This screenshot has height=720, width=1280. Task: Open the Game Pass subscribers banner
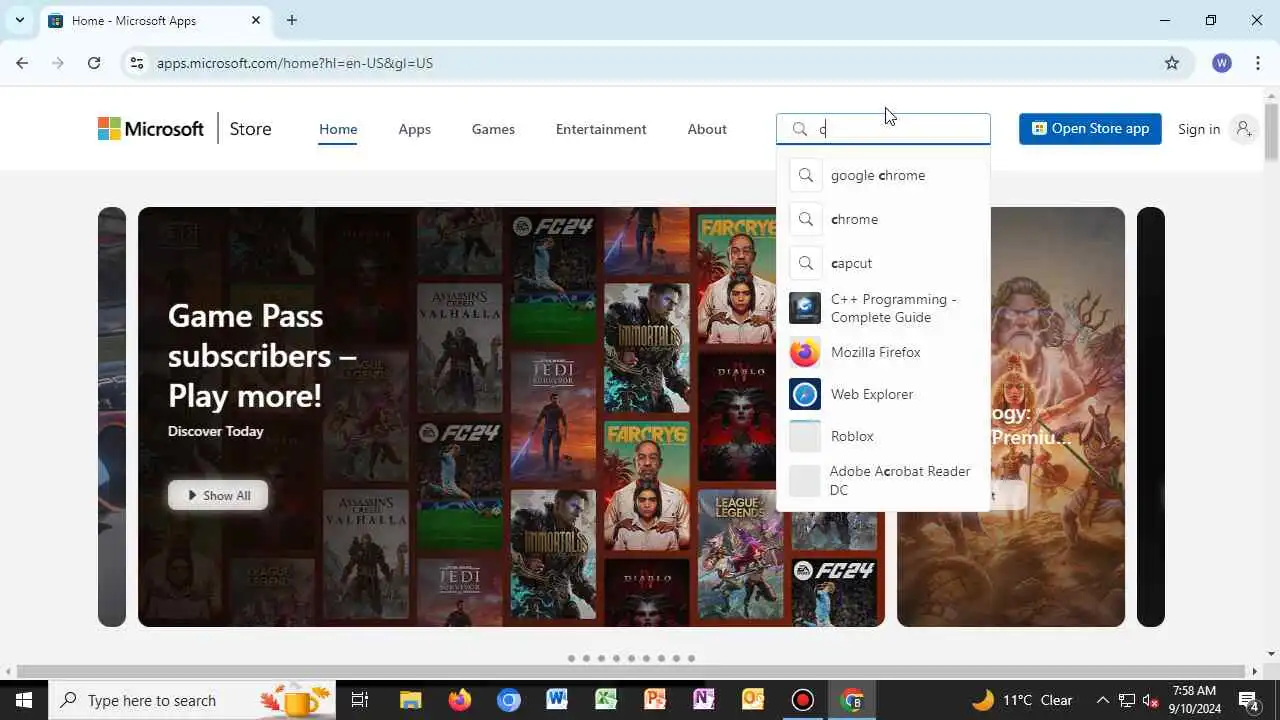click(x=511, y=417)
